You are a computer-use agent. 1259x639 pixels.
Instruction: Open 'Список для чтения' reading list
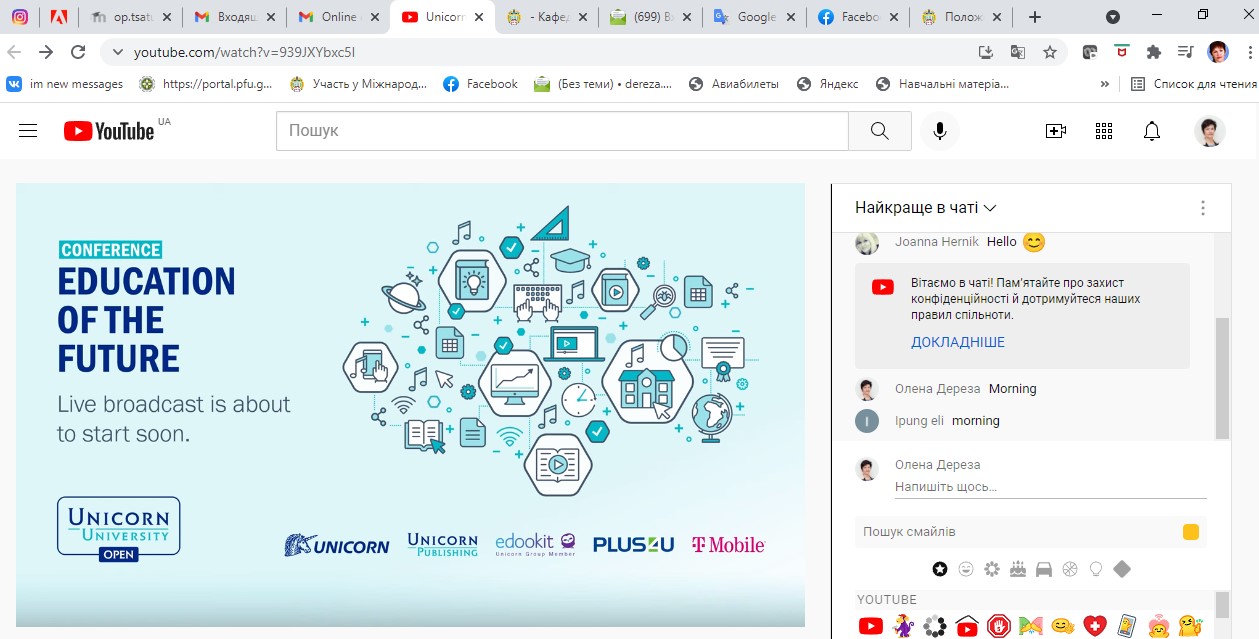point(1194,84)
